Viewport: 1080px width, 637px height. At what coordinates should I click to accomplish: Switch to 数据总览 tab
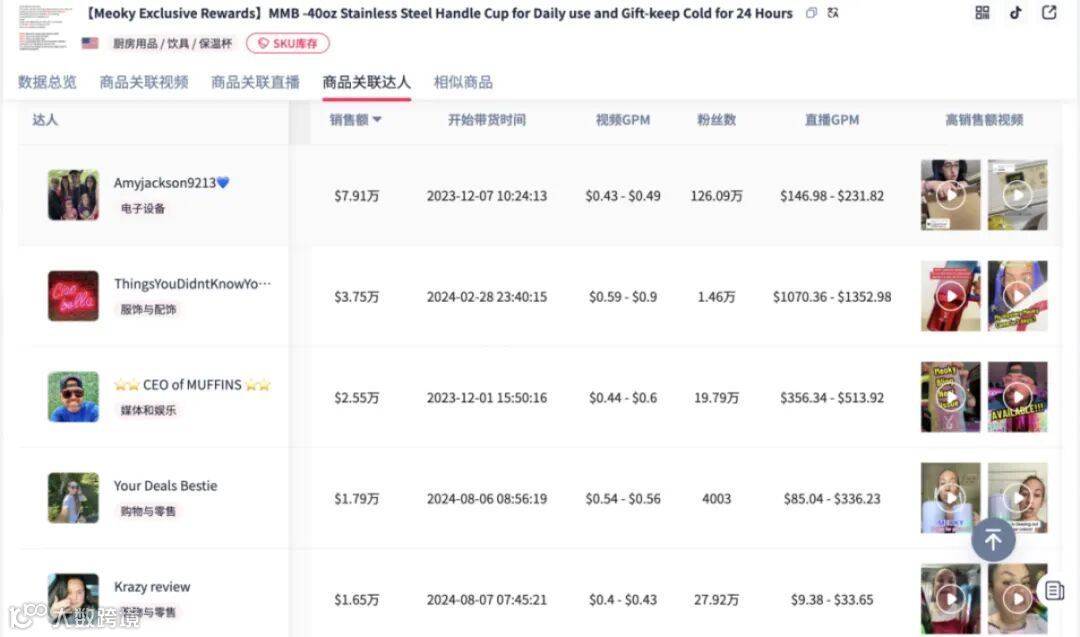(47, 82)
